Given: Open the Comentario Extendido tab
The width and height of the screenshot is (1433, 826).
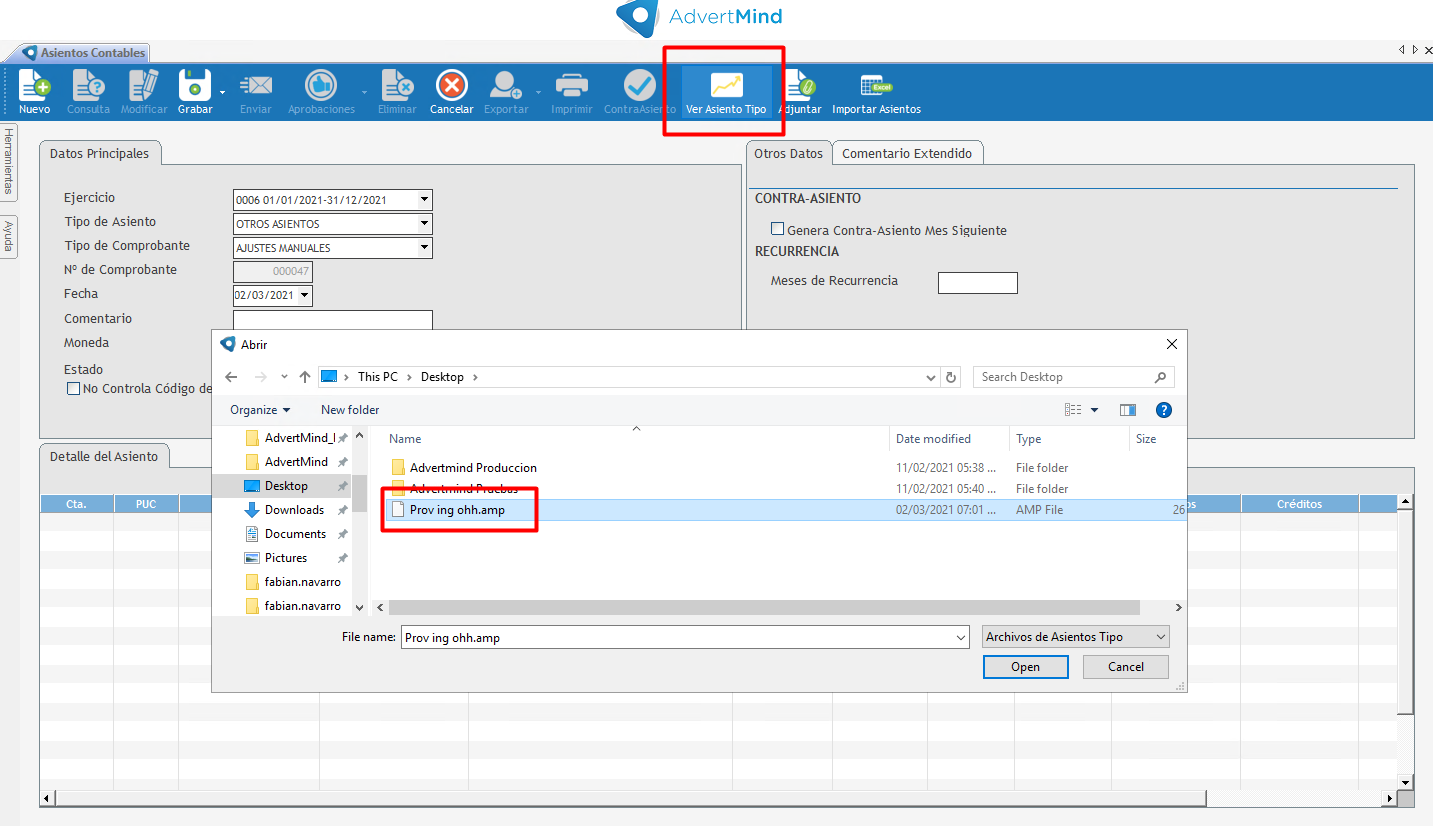Looking at the screenshot, I should [x=907, y=153].
